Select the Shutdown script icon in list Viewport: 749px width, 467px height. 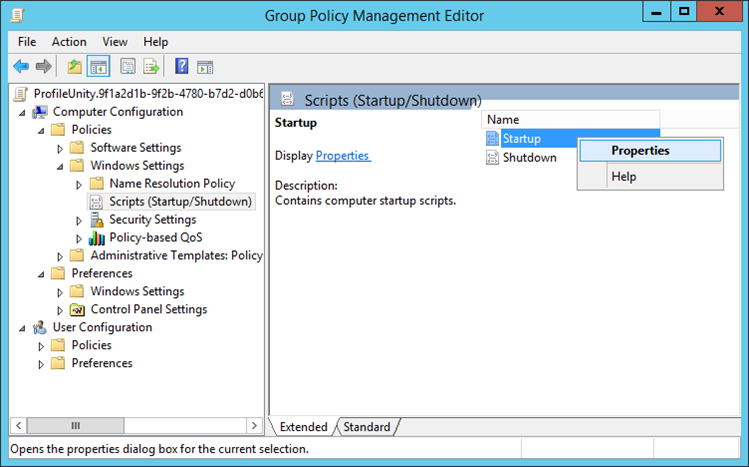point(492,158)
